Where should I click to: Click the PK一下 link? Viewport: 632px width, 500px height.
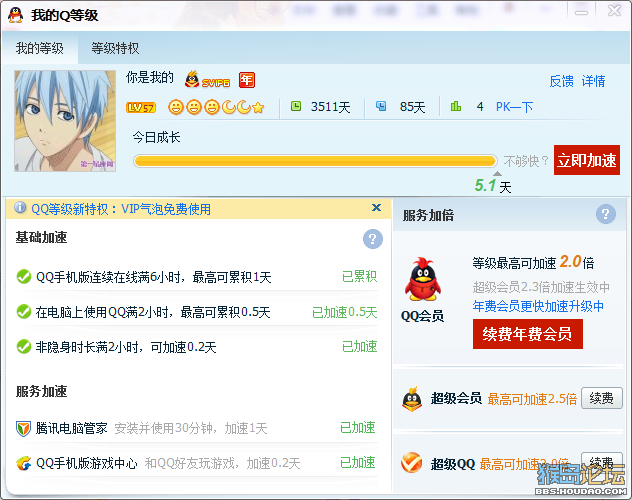514,107
